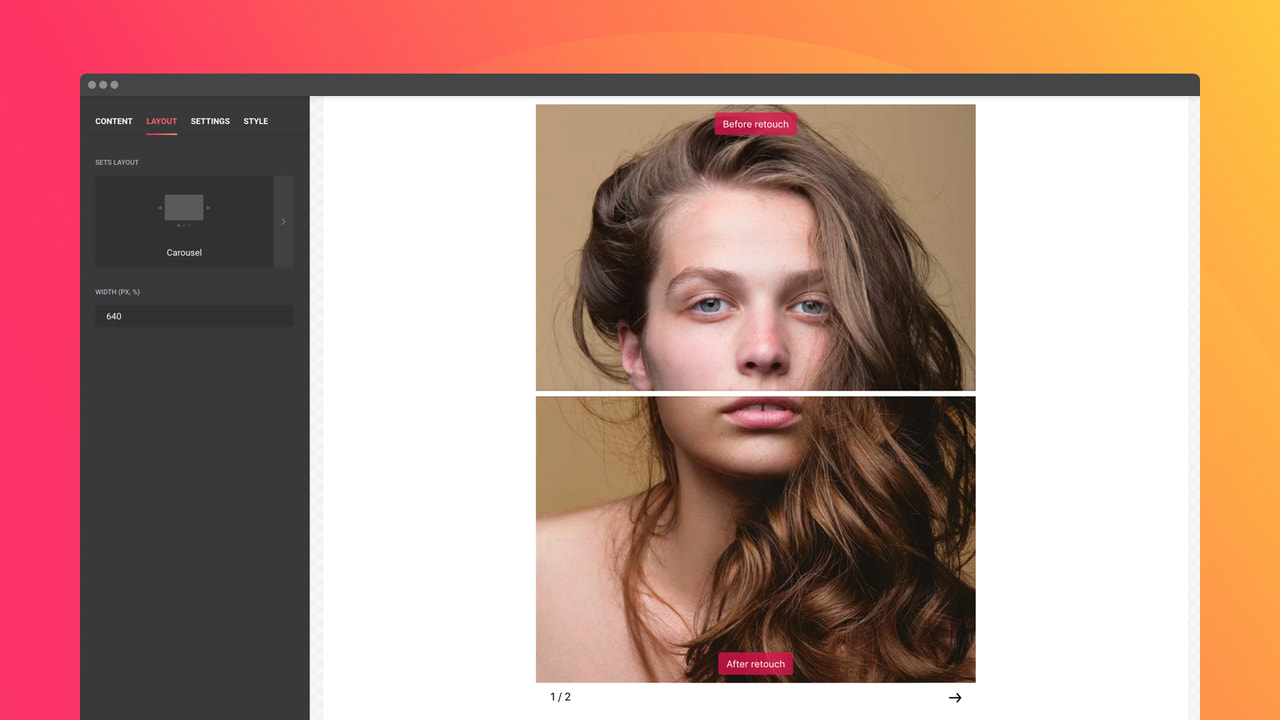1280x720 pixels.
Task: Open the Settings tab
Action: coord(209,121)
